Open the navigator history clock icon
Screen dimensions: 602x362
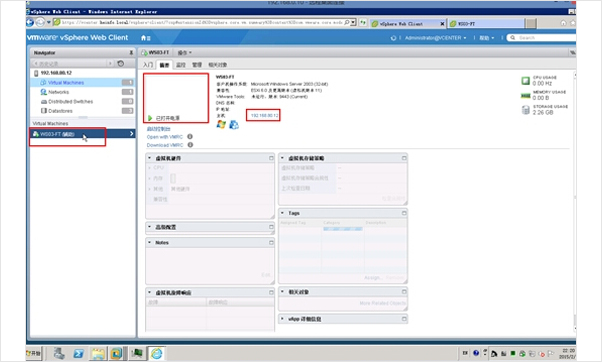pyautogui.click(x=121, y=63)
